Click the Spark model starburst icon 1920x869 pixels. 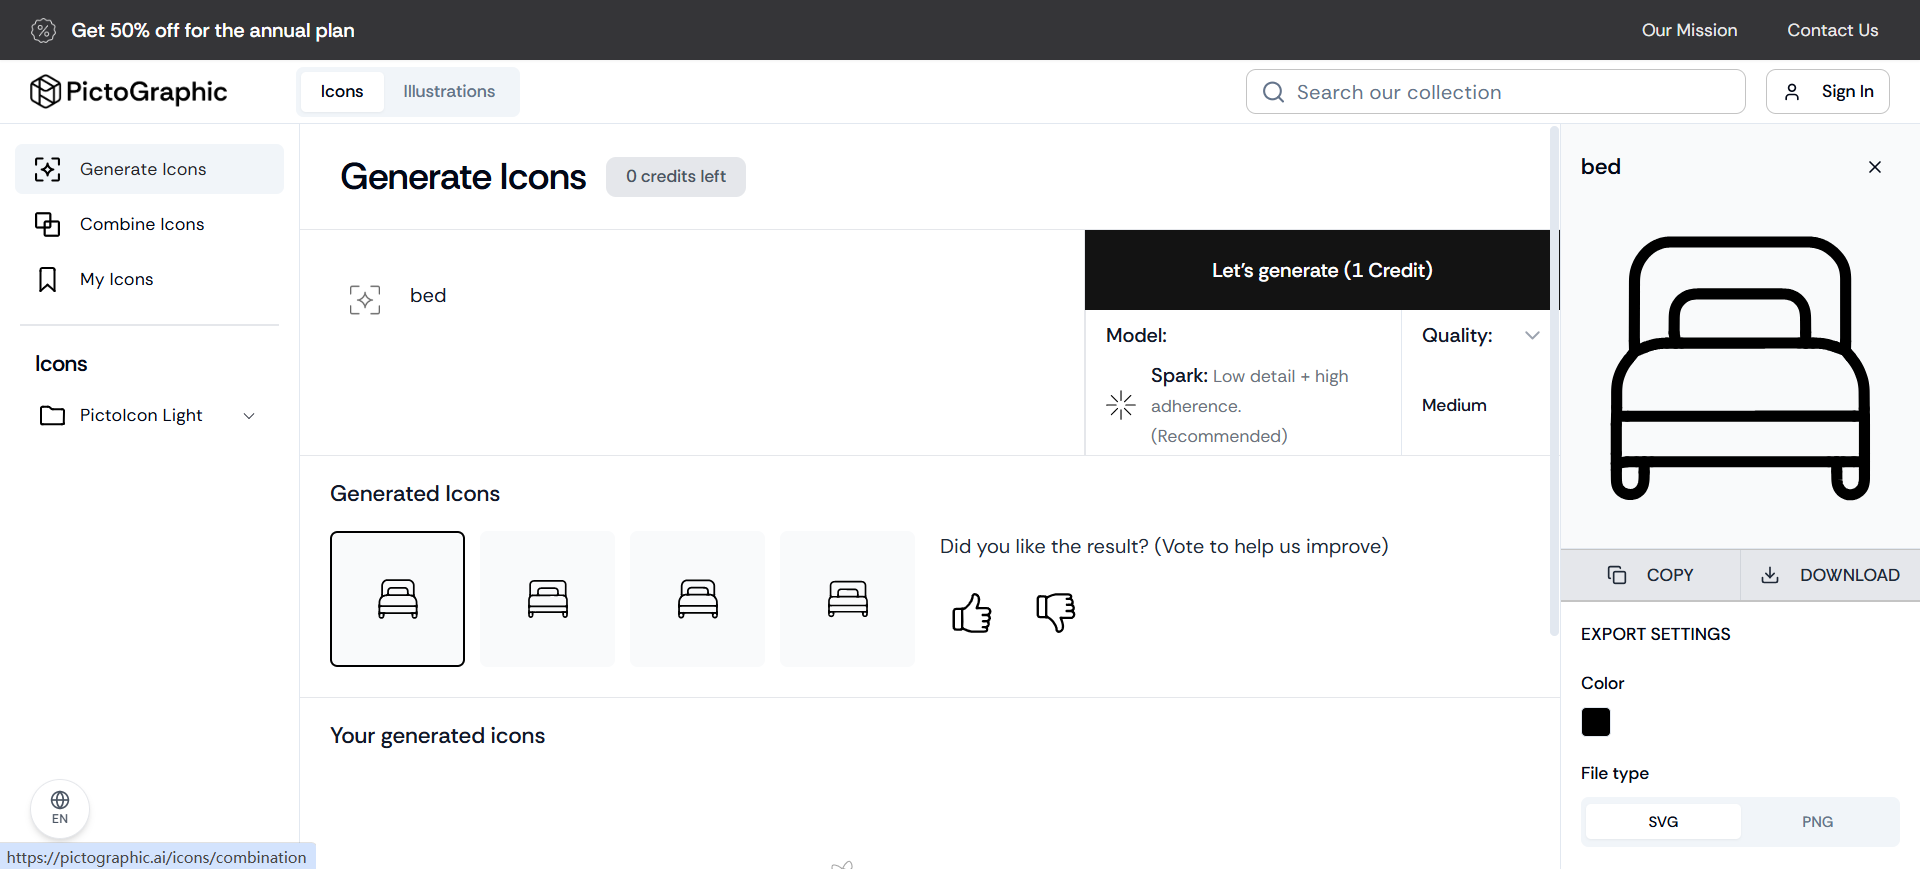[x=1121, y=405]
